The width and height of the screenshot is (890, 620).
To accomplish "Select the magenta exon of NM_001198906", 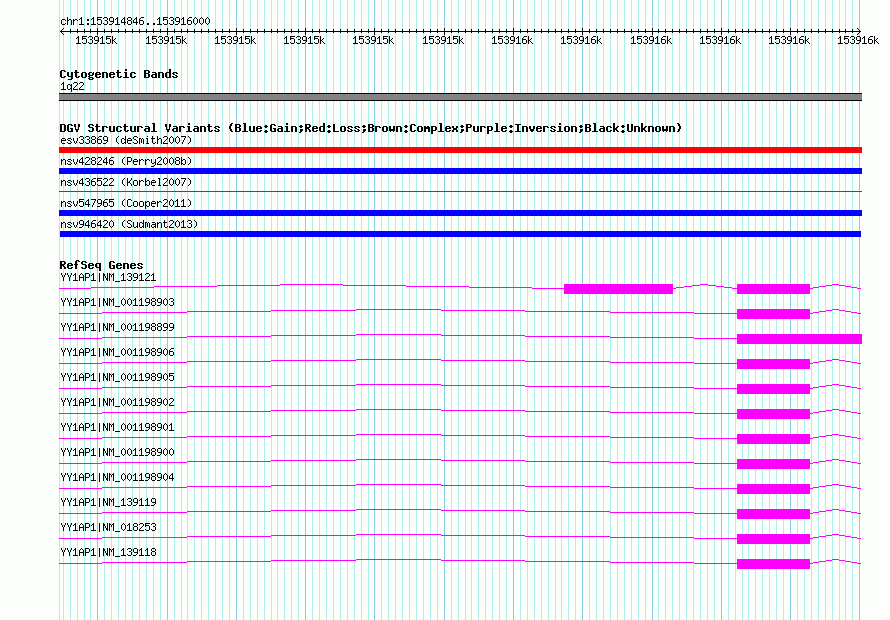I will coord(773,364).
